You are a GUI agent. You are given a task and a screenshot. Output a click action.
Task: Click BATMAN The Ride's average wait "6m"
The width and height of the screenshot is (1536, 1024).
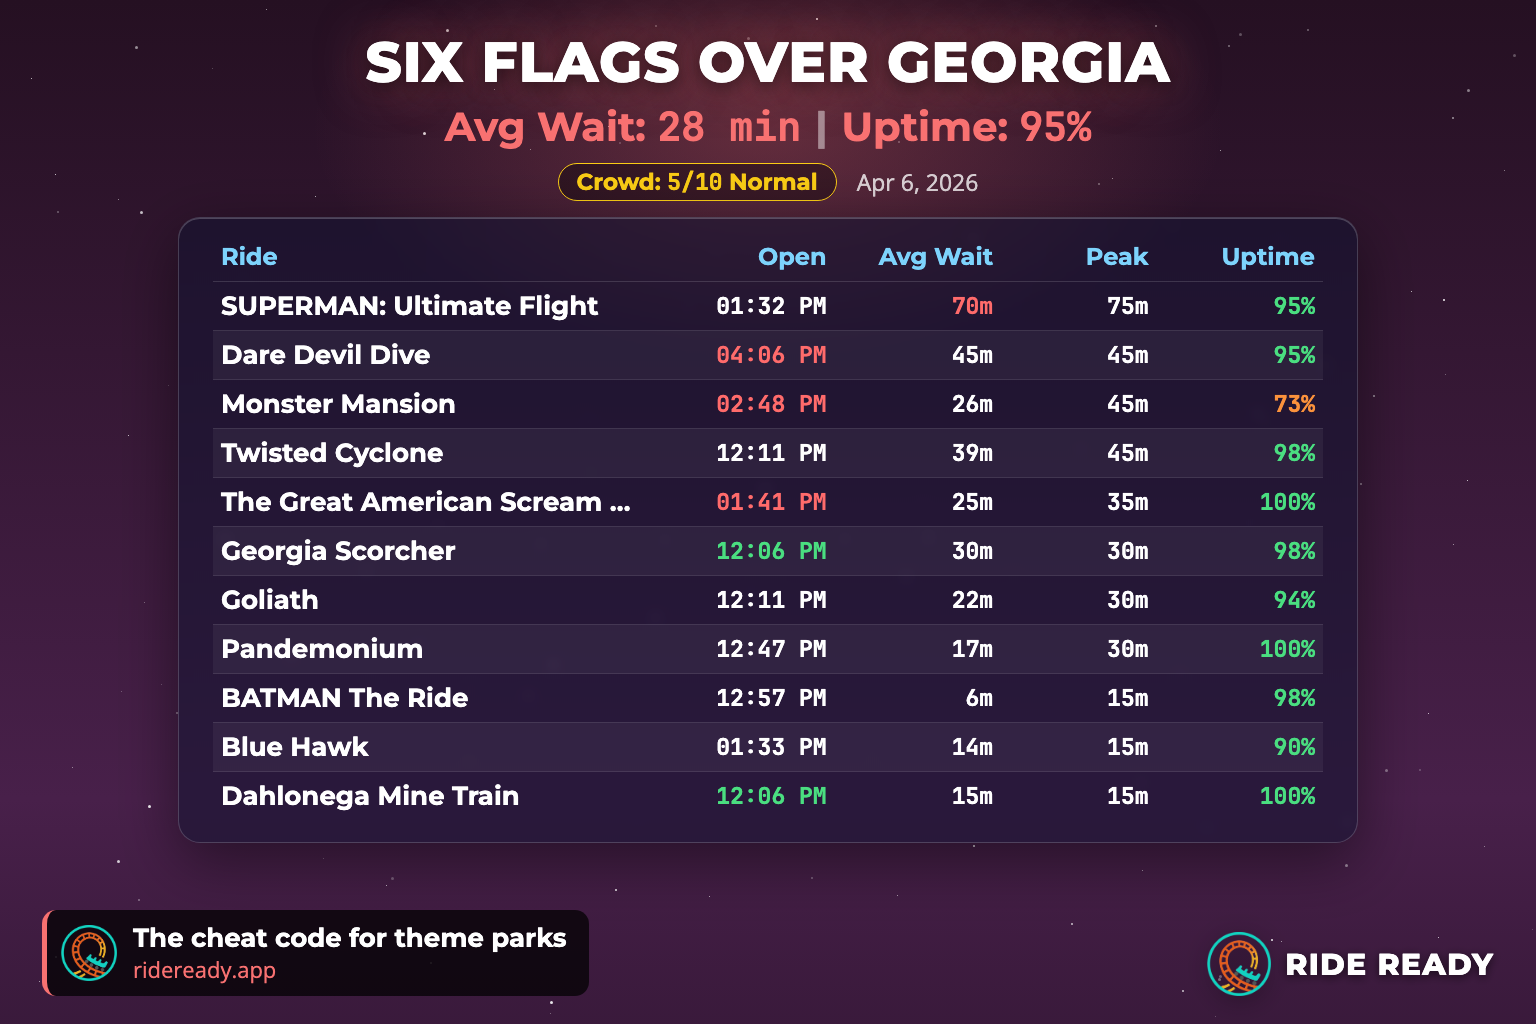(x=979, y=698)
